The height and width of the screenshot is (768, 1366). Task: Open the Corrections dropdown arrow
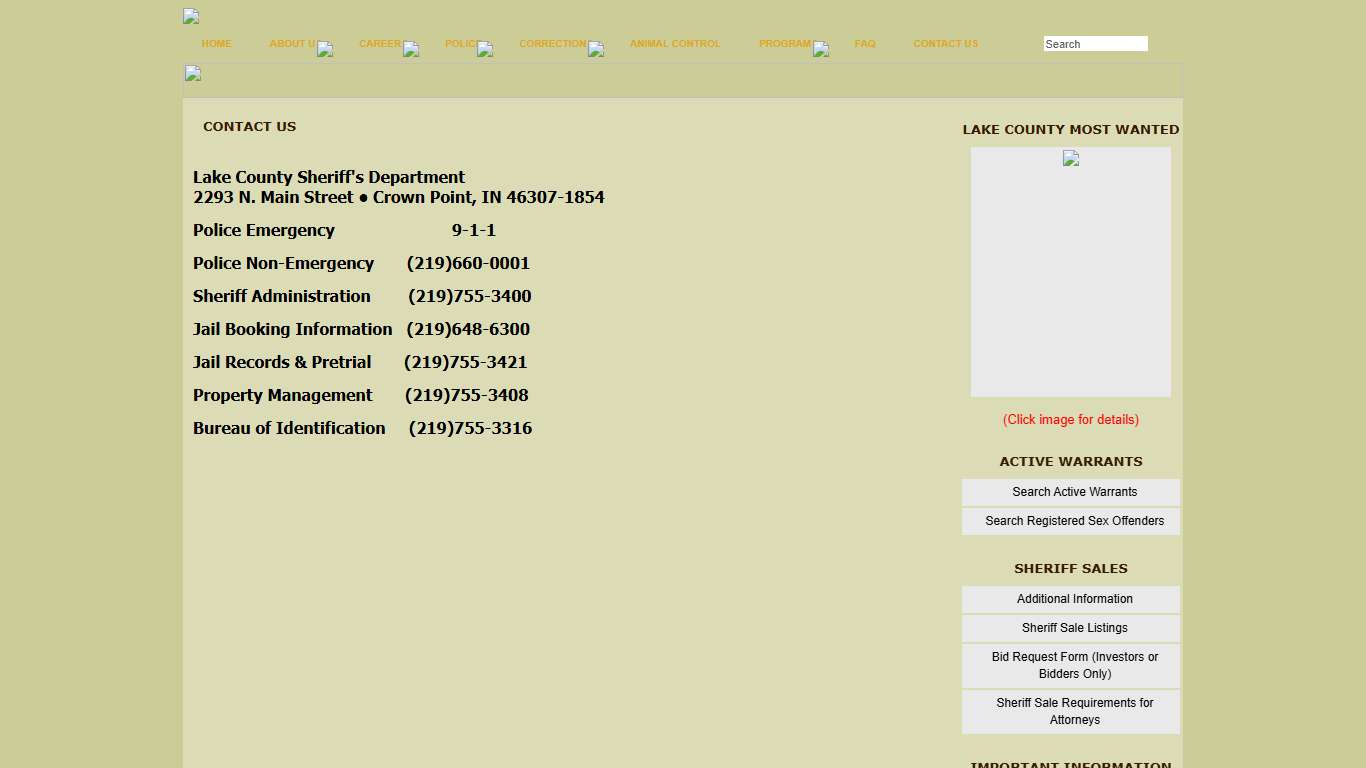596,49
